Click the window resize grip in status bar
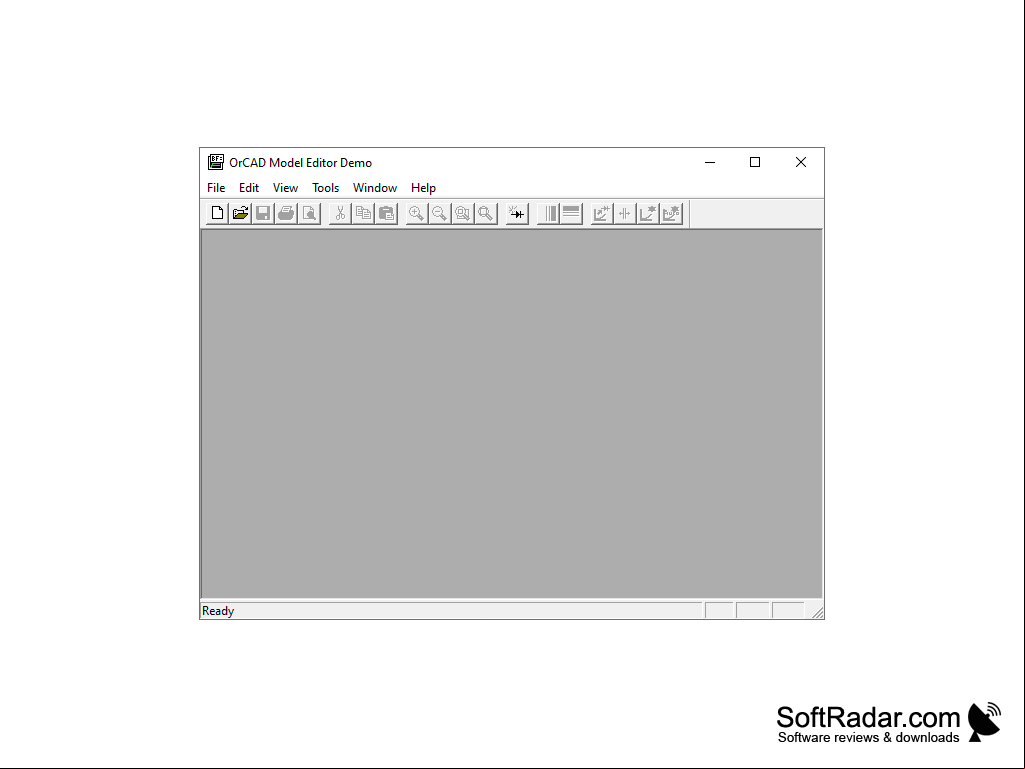This screenshot has height=769, width=1025. 817,612
